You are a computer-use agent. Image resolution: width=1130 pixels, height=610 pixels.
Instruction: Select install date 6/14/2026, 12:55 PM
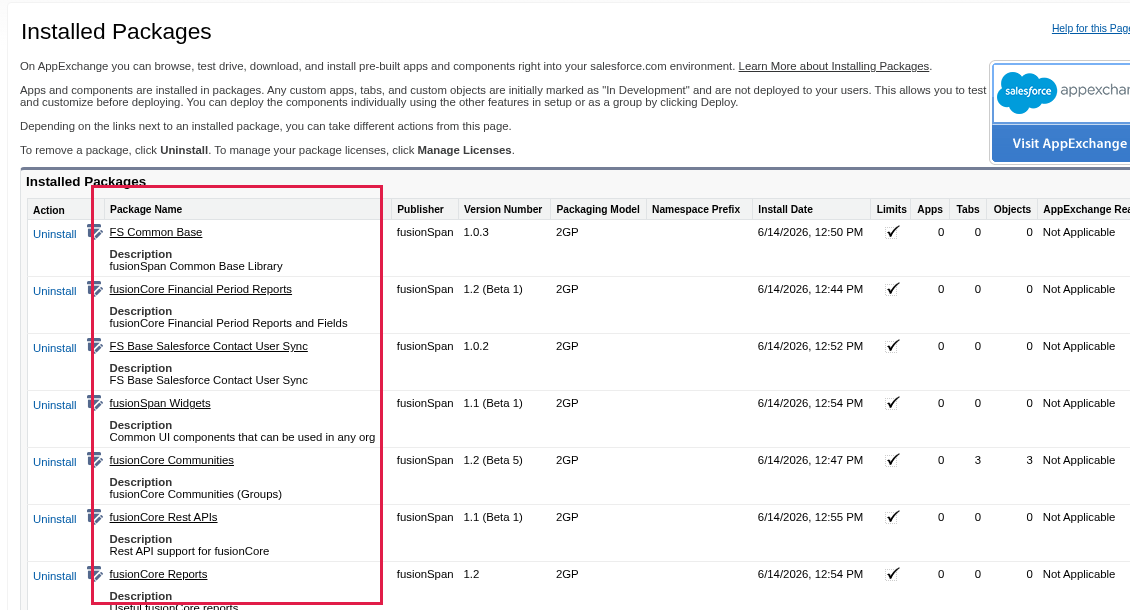(810, 517)
